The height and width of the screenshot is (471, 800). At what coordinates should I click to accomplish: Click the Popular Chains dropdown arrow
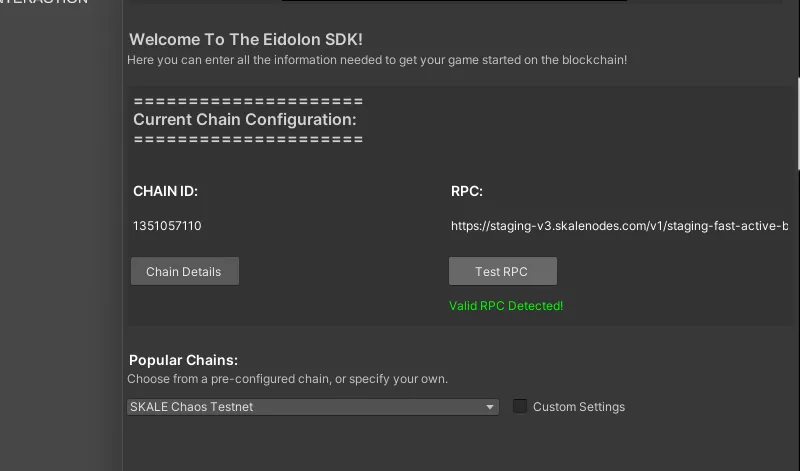tap(490, 407)
